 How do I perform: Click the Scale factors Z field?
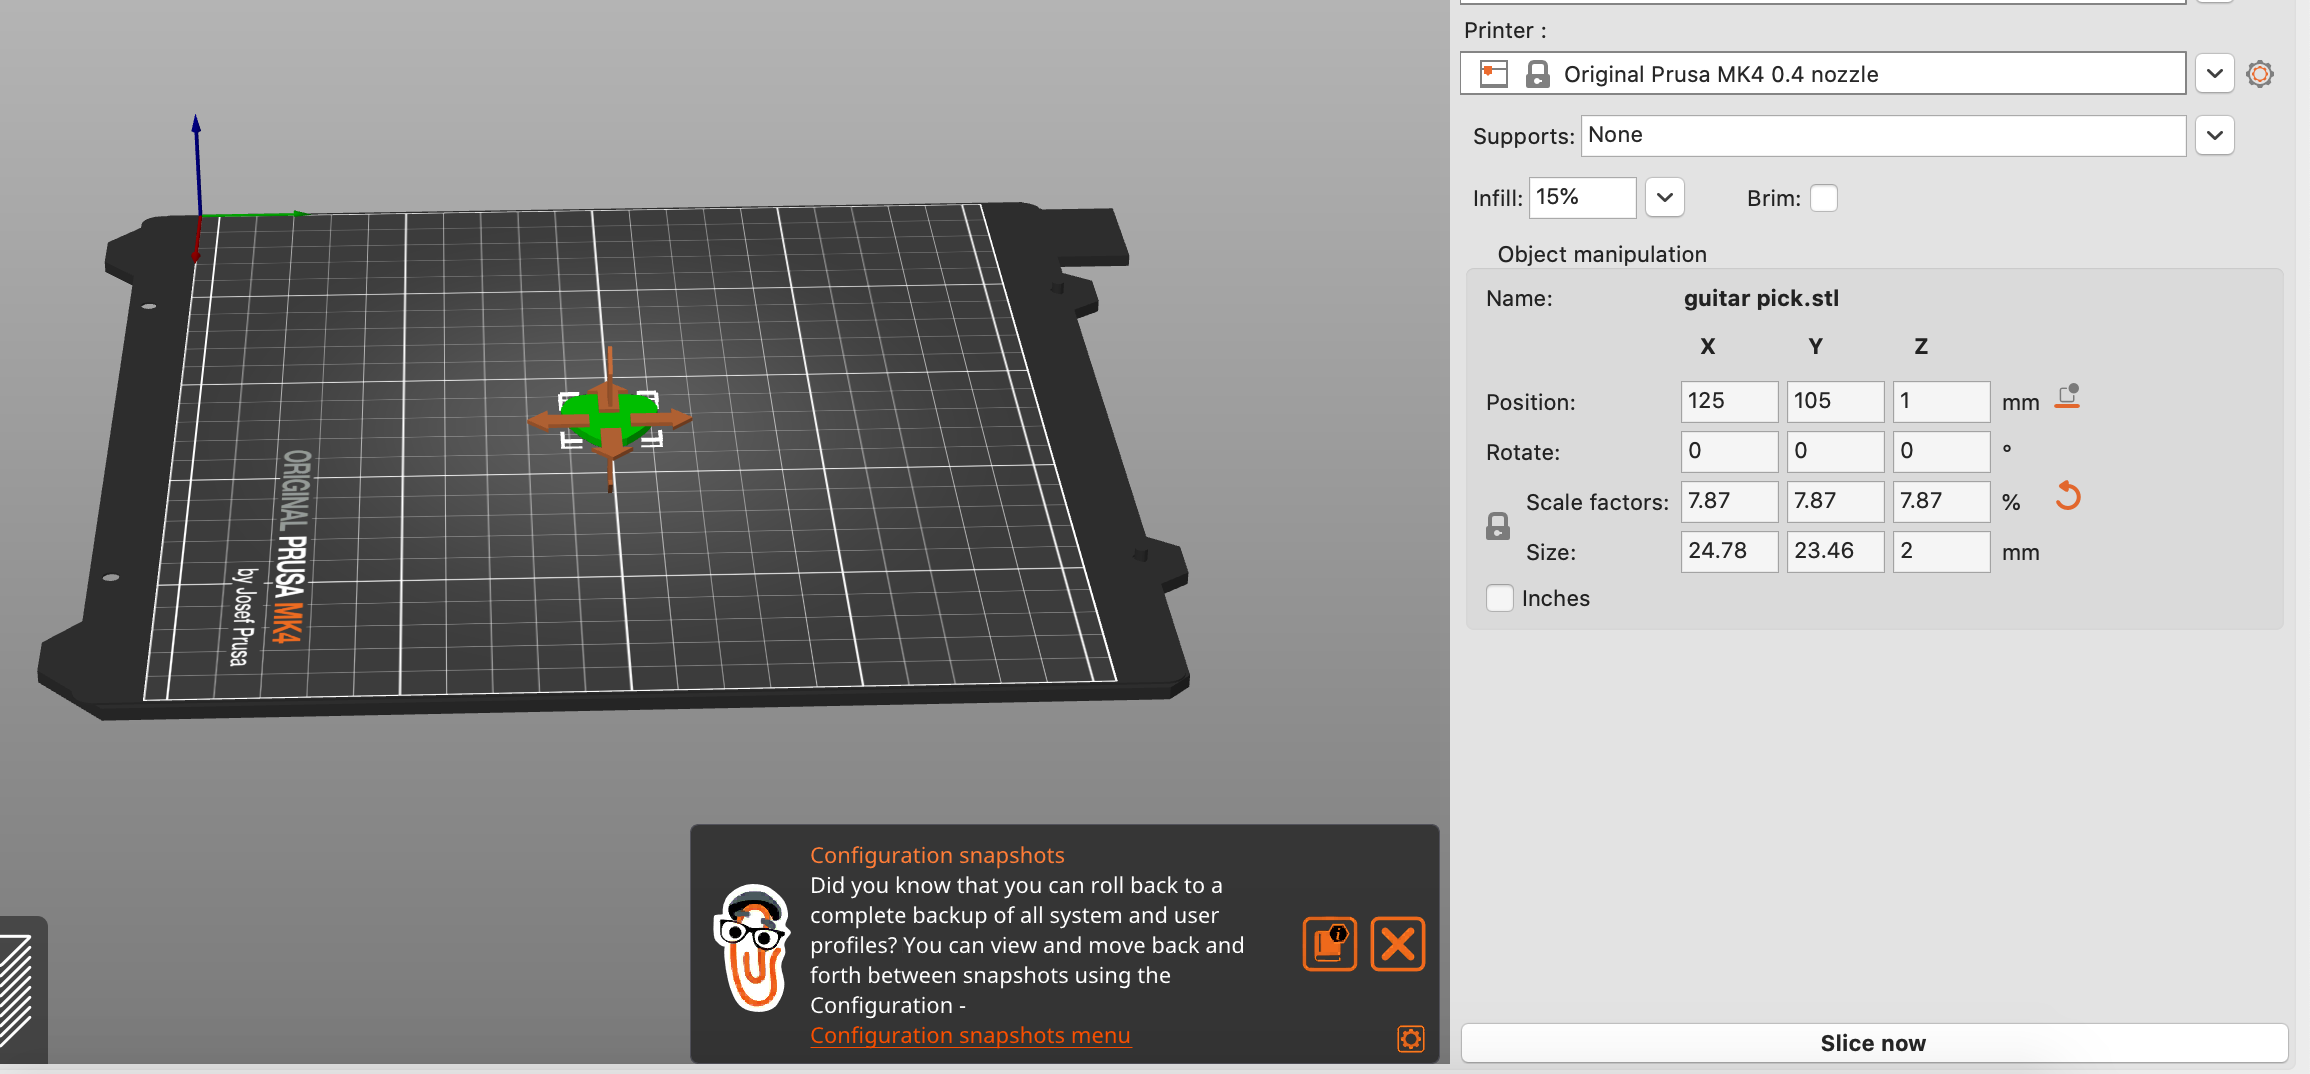1942,501
